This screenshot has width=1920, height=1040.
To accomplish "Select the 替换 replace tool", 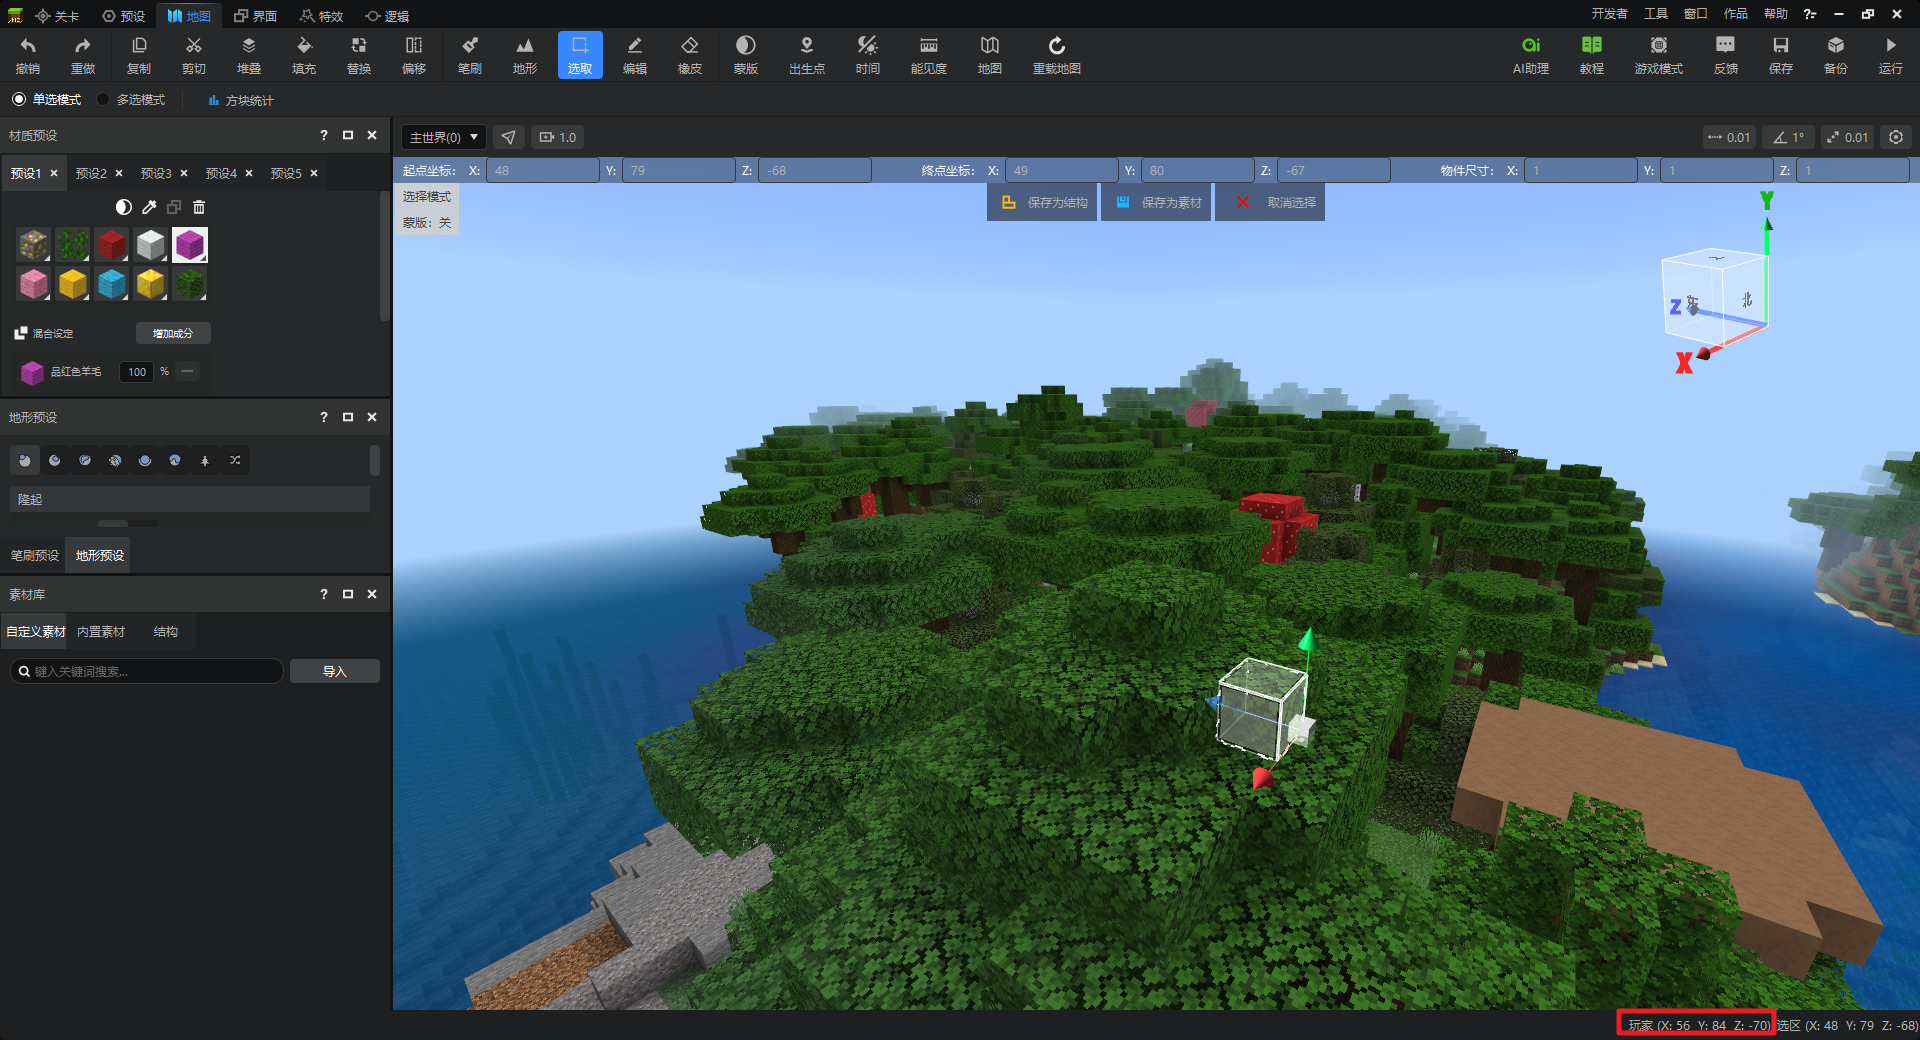I will pos(359,55).
